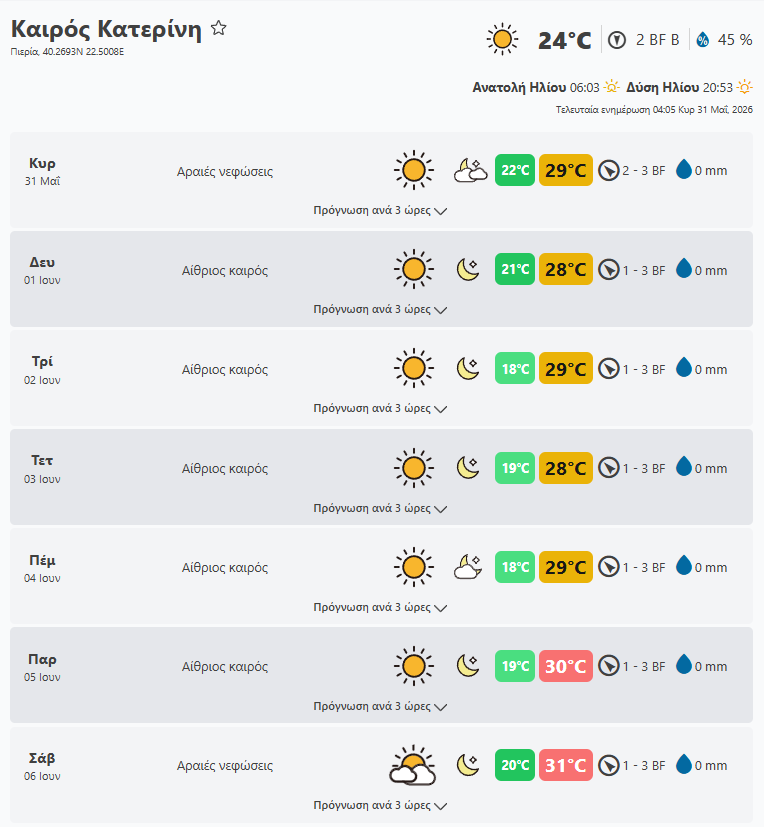Expand Πρόγνωση ανά 3 ώρες for Δευ 01 Ιουν

coord(380,310)
